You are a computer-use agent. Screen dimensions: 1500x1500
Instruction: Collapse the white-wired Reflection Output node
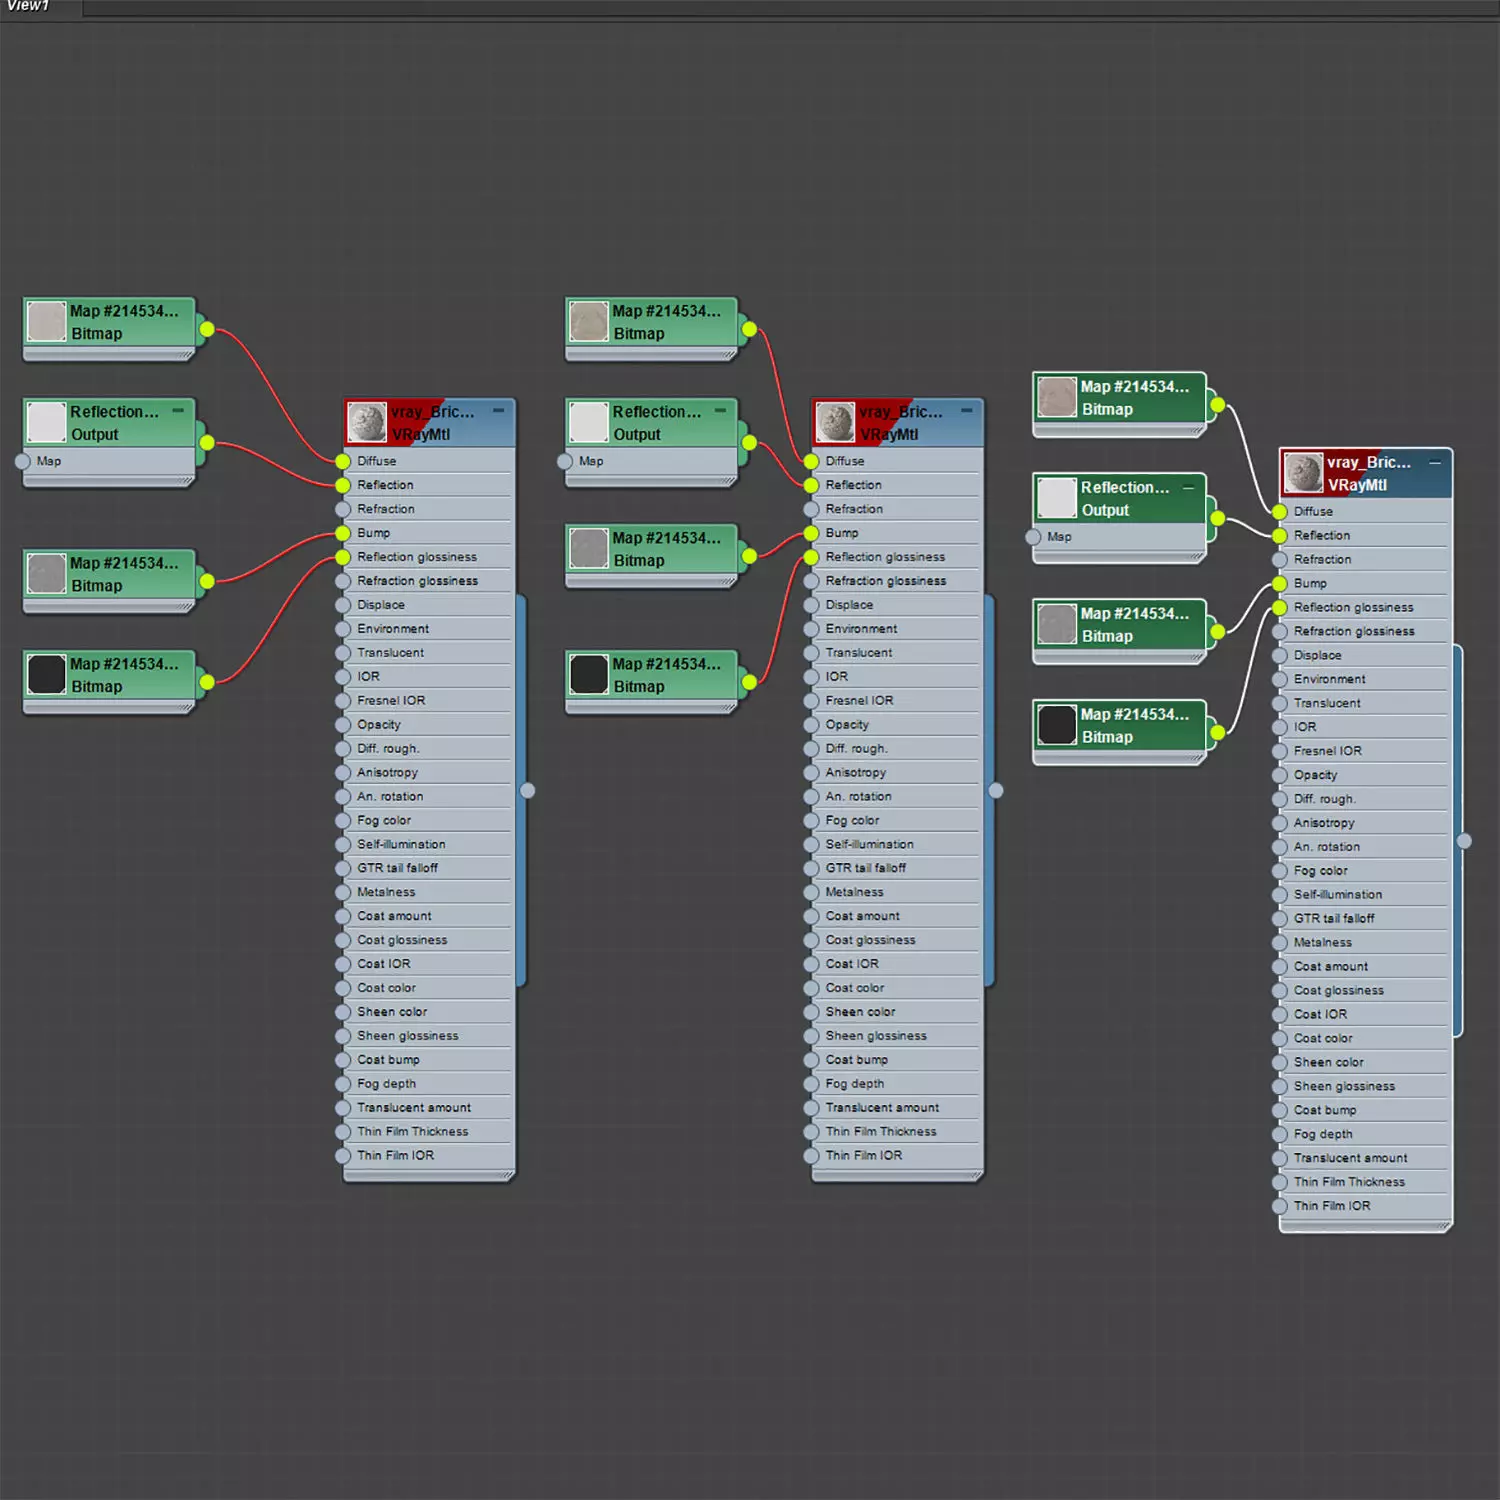coord(1189,487)
